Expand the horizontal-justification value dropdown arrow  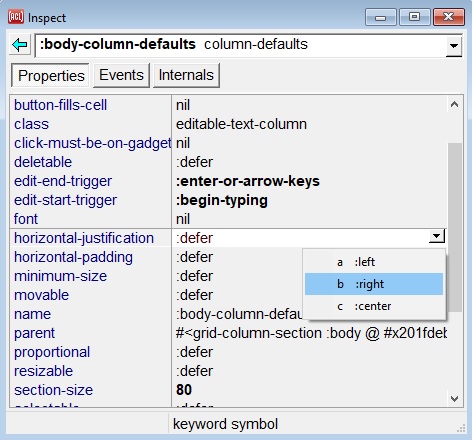pos(437,236)
